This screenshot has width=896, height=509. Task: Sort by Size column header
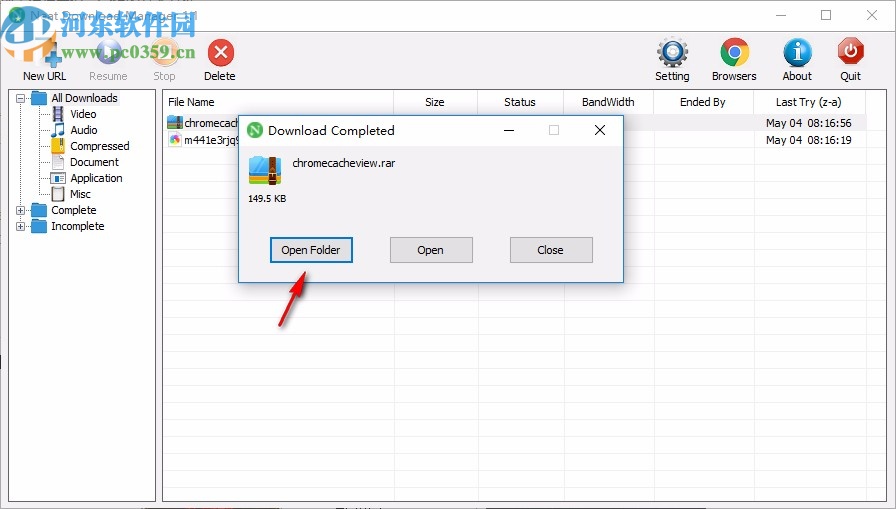(x=435, y=102)
